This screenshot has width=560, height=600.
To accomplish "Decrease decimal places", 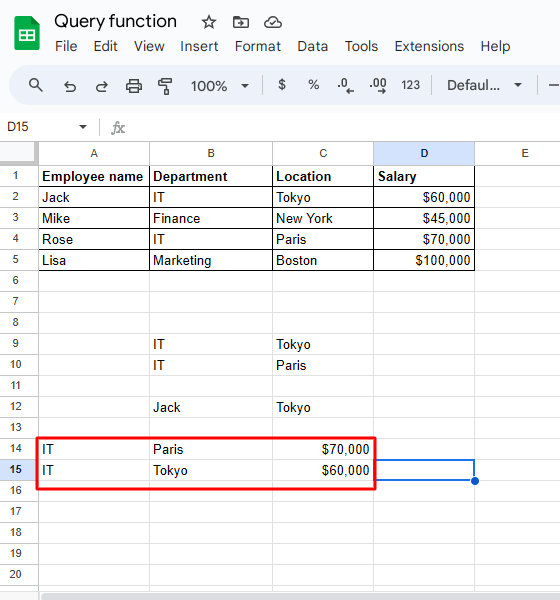I will pos(345,85).
